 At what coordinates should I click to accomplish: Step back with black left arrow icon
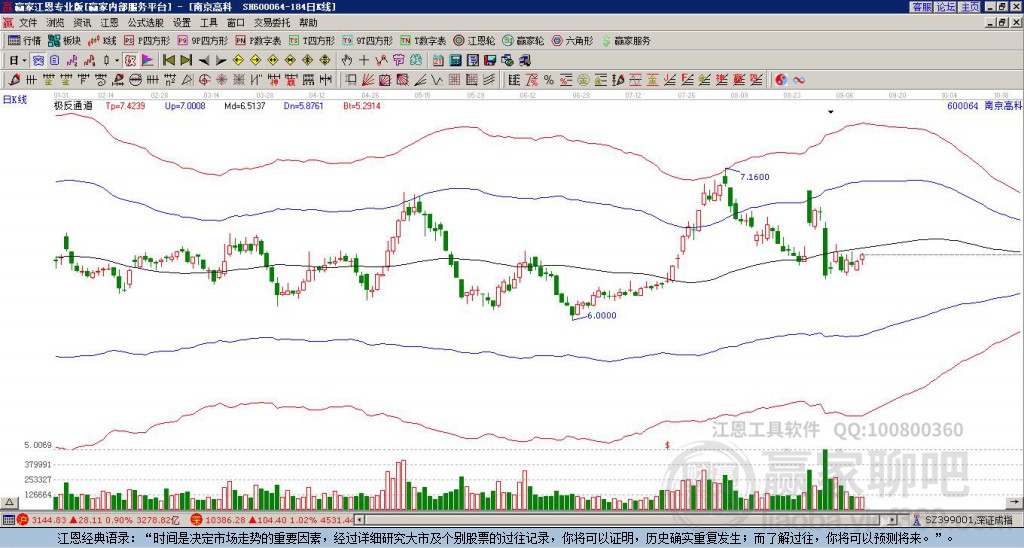click(204, 61)
